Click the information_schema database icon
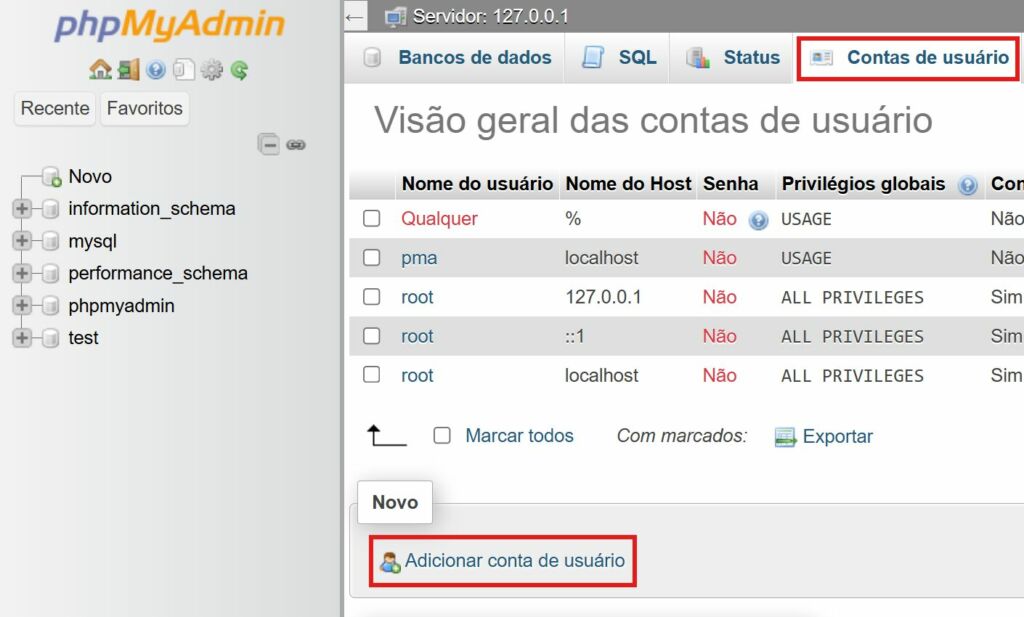This screenshot has width=1024, height=617. point(50,209)
